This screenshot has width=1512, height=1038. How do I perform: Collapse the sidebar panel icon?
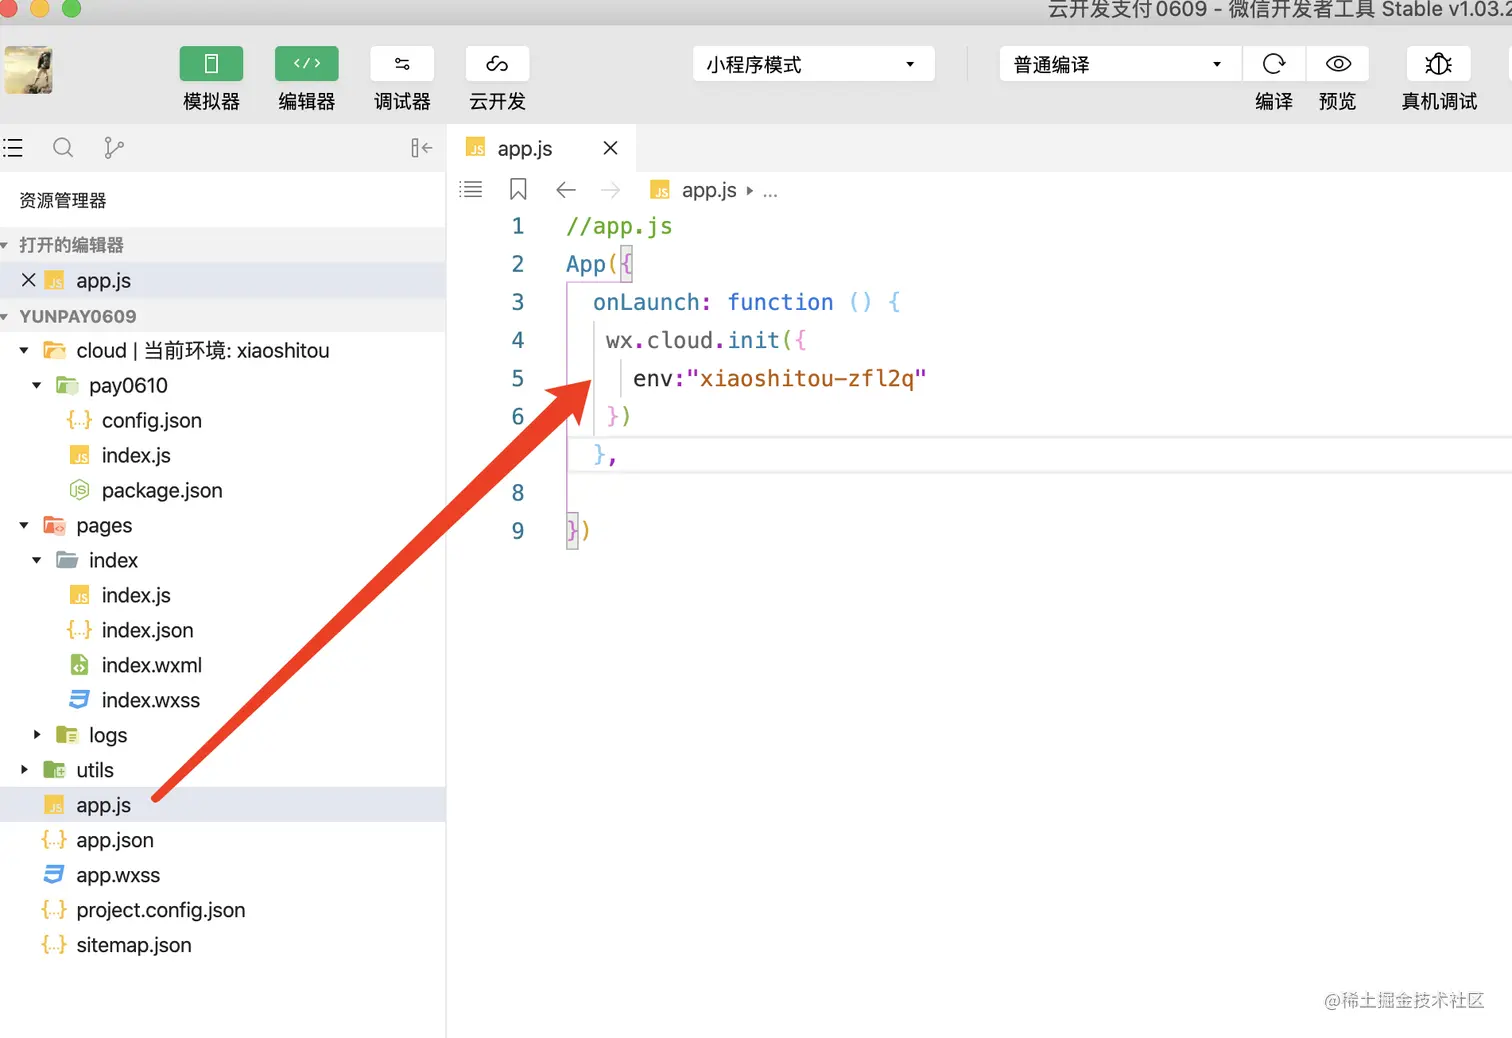(x=421, y=148)
